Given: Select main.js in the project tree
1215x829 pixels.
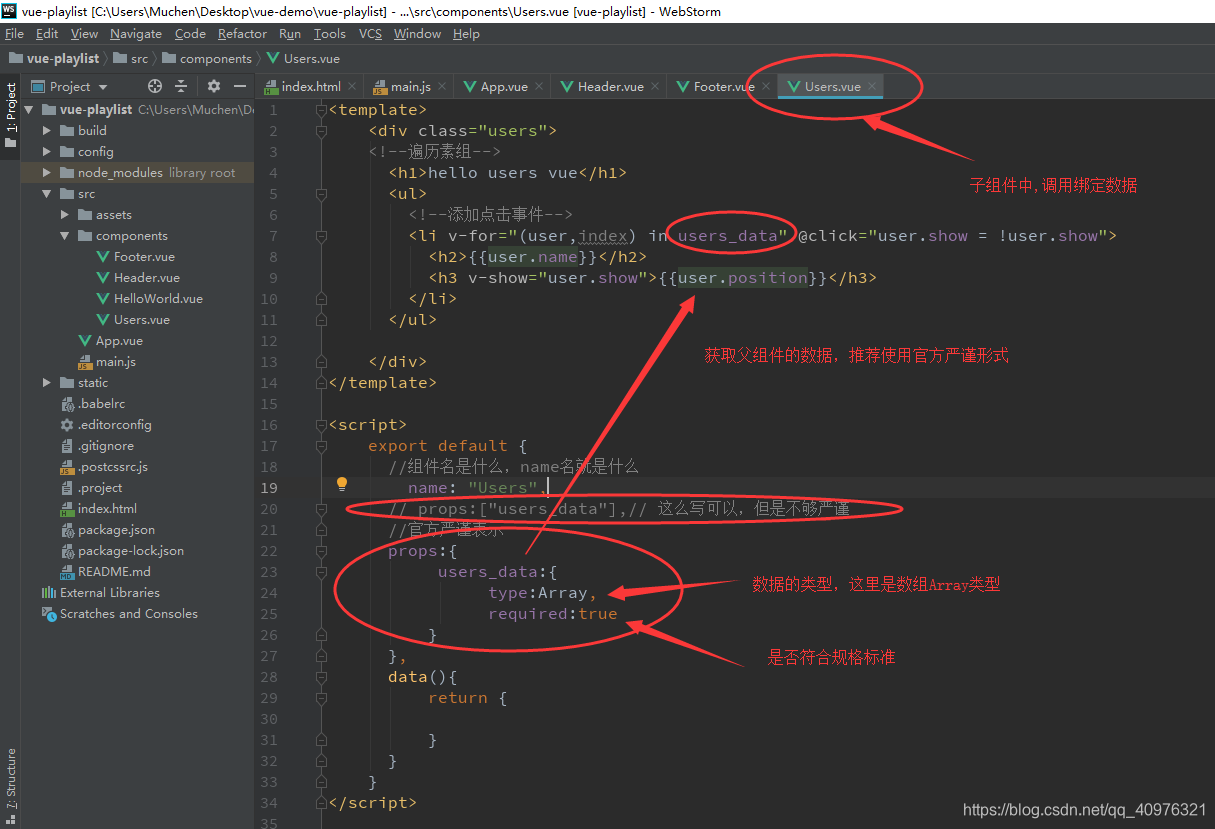Looking at the screenshot, I should 107,362.
